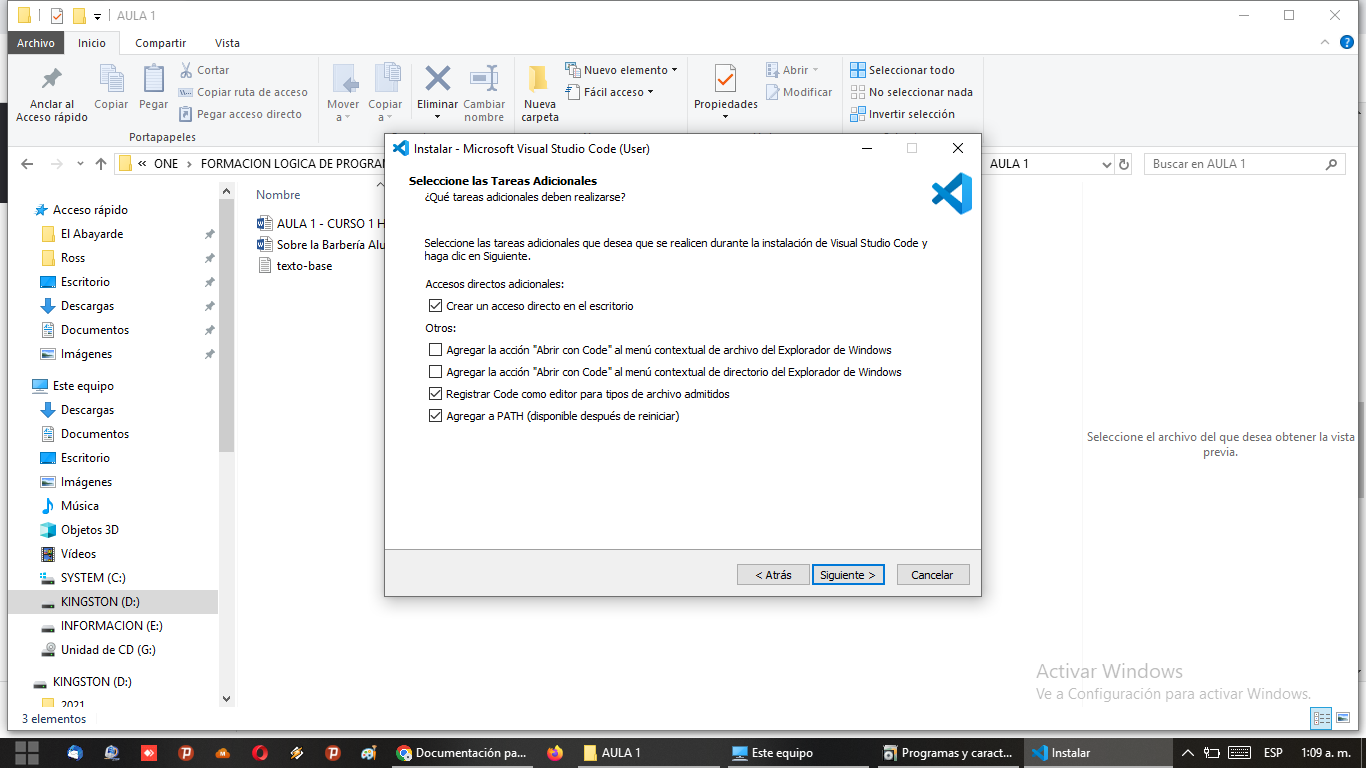Select Ross folder in Acceso rápido
The height and width of the screenshot is (768, 1366).
pyautogui.click(x=73, y=258)
